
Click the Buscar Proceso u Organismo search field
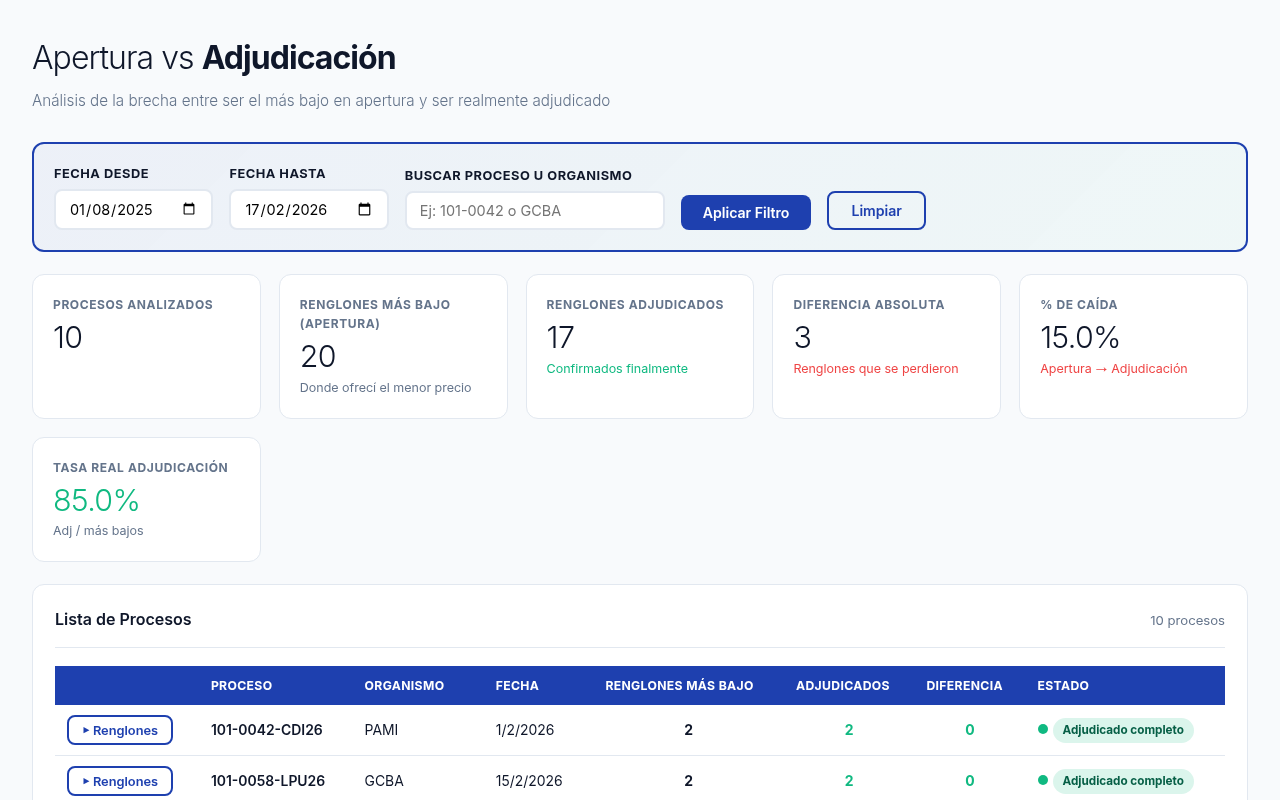tap(534, 210)
